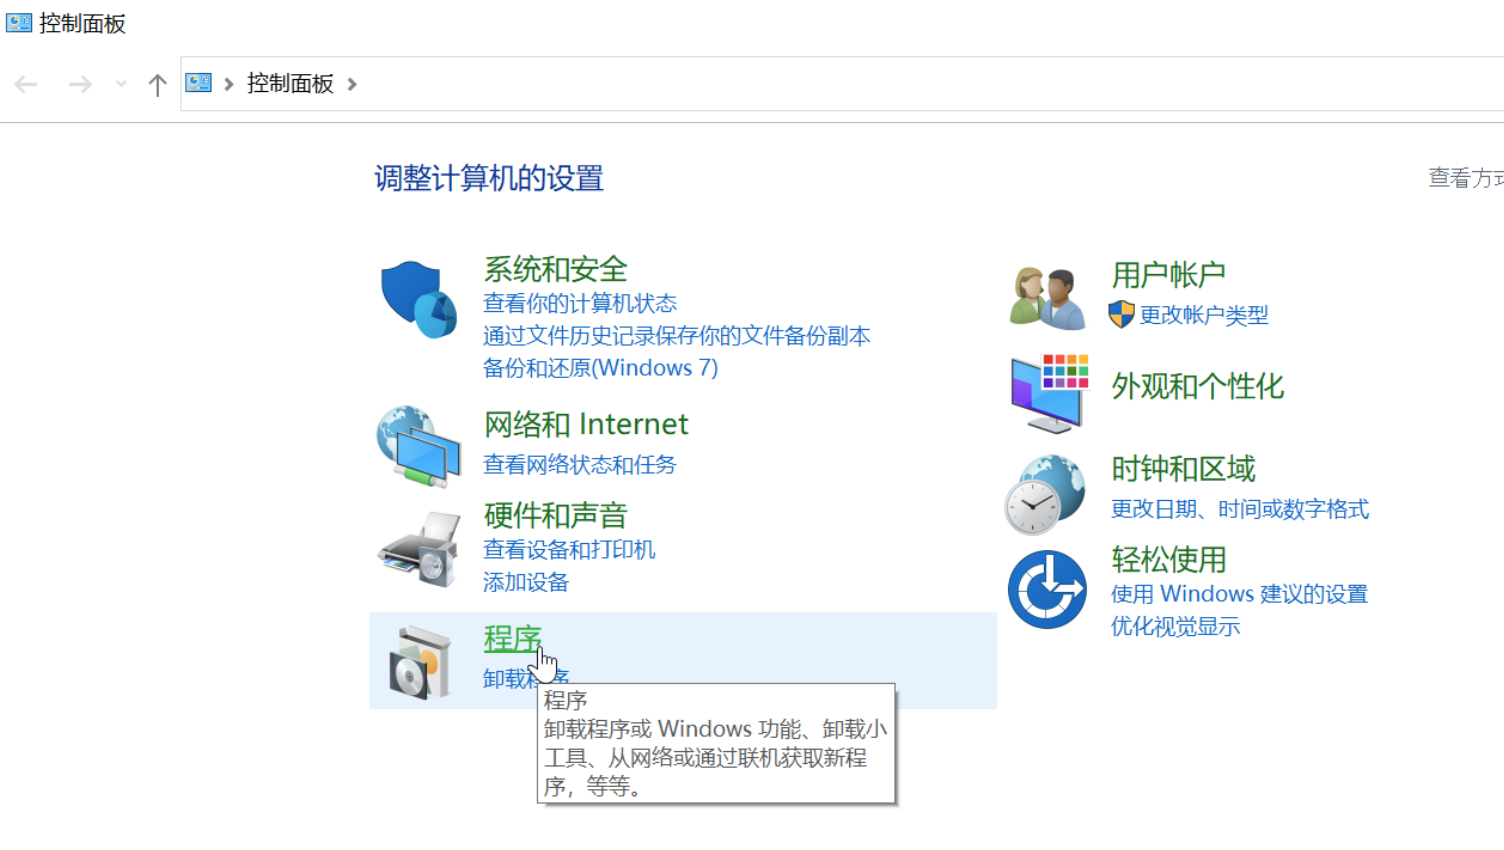Screen dimensions: 1504x850
Task: Open 查看网络状态和任务 link
Action: coord(579,465)
